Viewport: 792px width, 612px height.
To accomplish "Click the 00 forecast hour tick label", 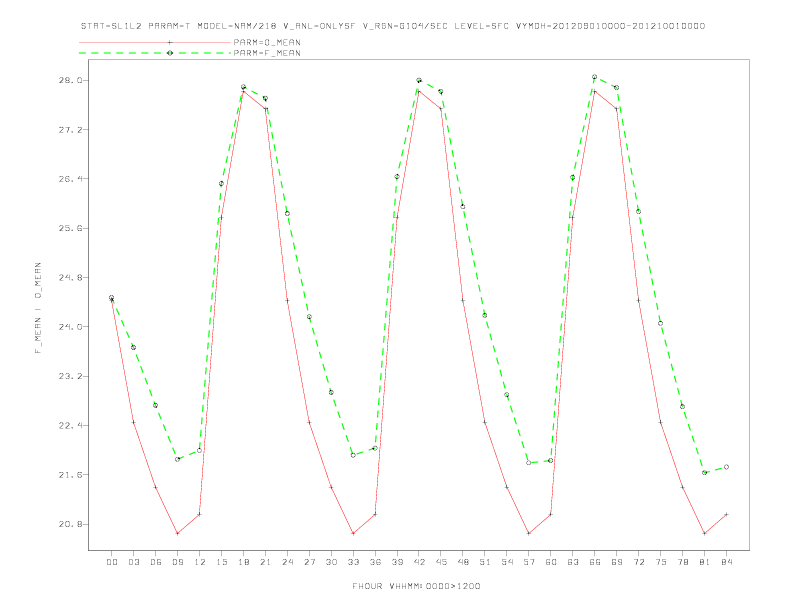I will coord(112,562).
